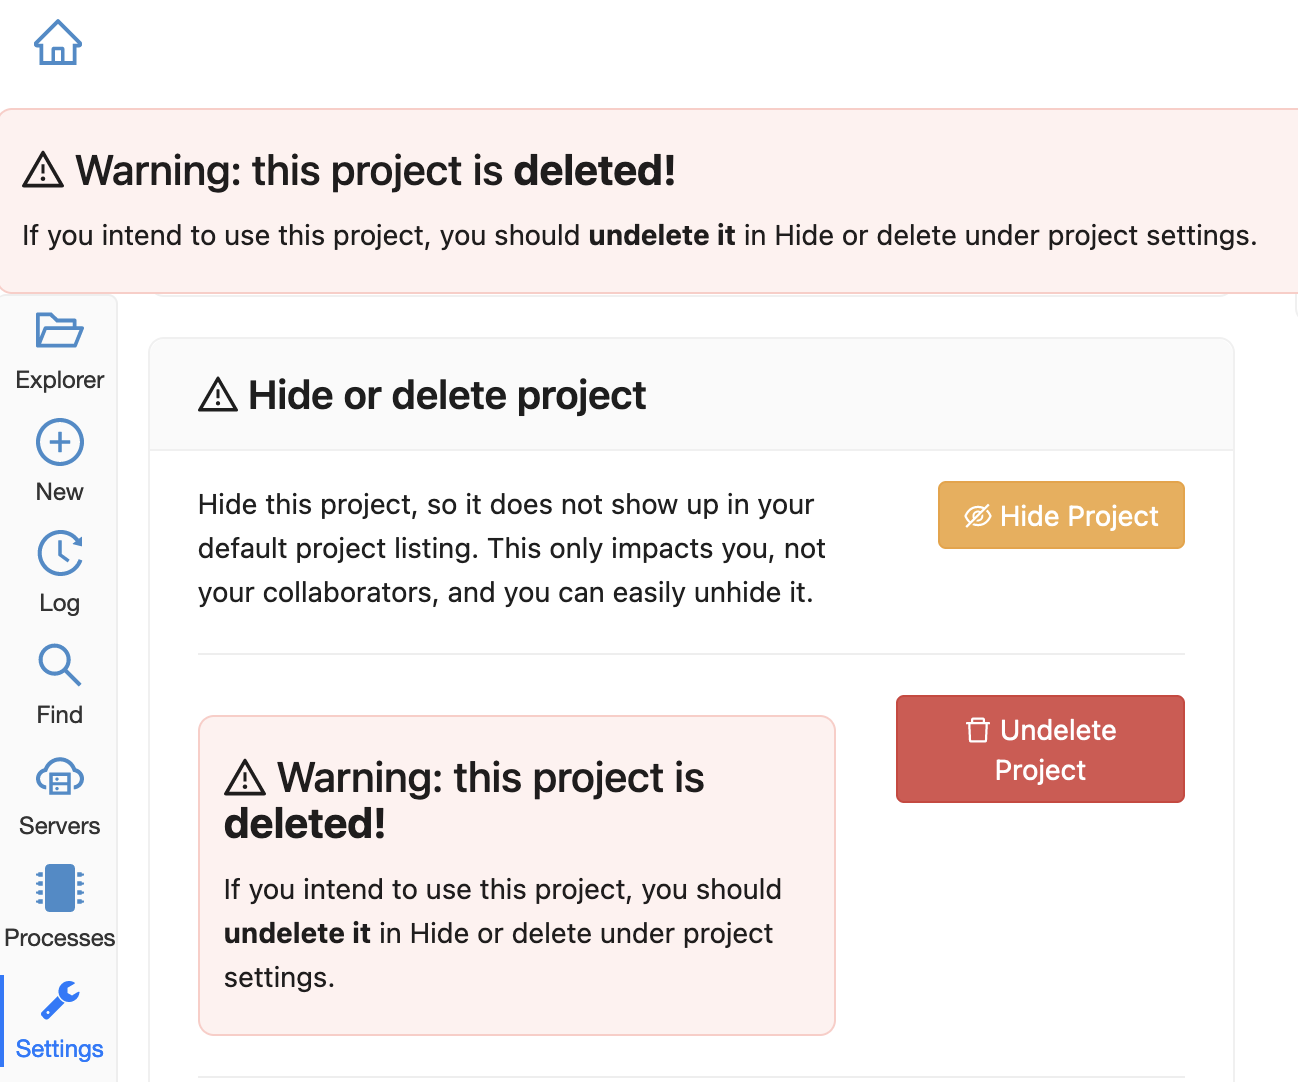
Task: Go to the home page icon
Action: click(58, 43)
